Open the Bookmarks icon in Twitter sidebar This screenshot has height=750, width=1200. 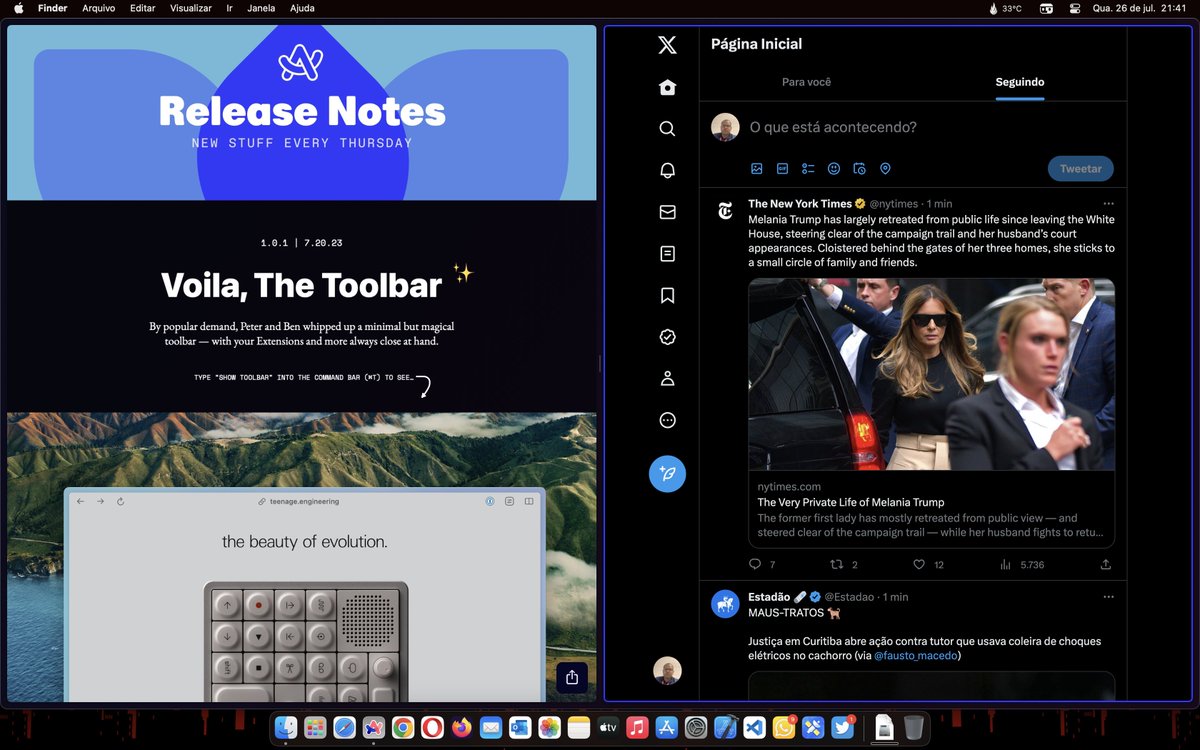pos(667,296)
